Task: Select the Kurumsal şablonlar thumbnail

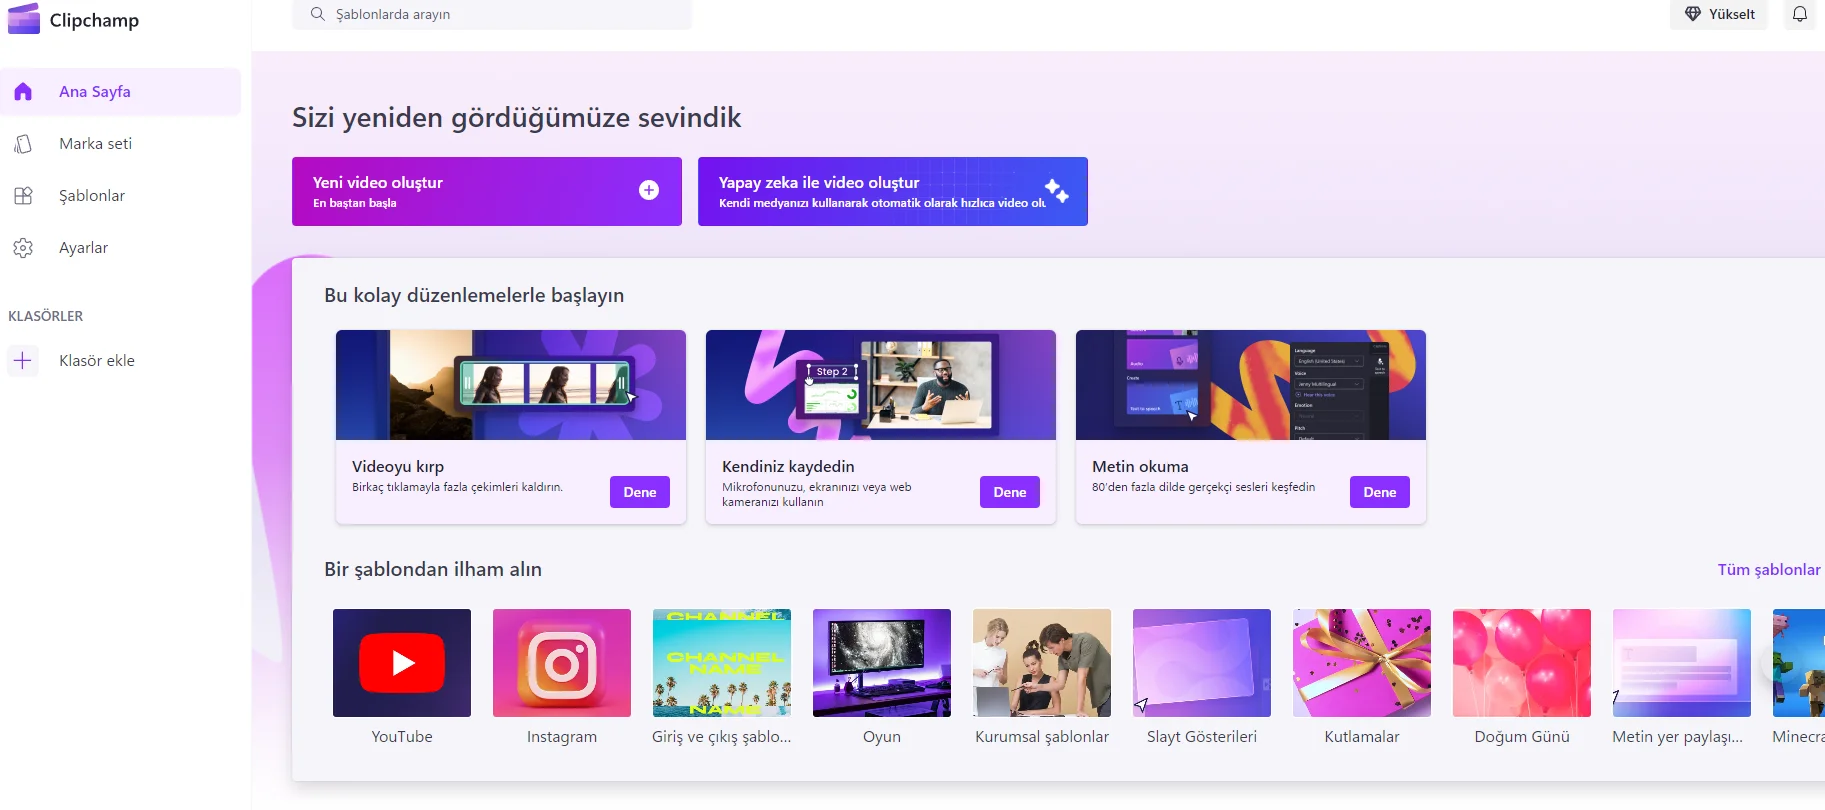Action: click(x=1042, y=663)
